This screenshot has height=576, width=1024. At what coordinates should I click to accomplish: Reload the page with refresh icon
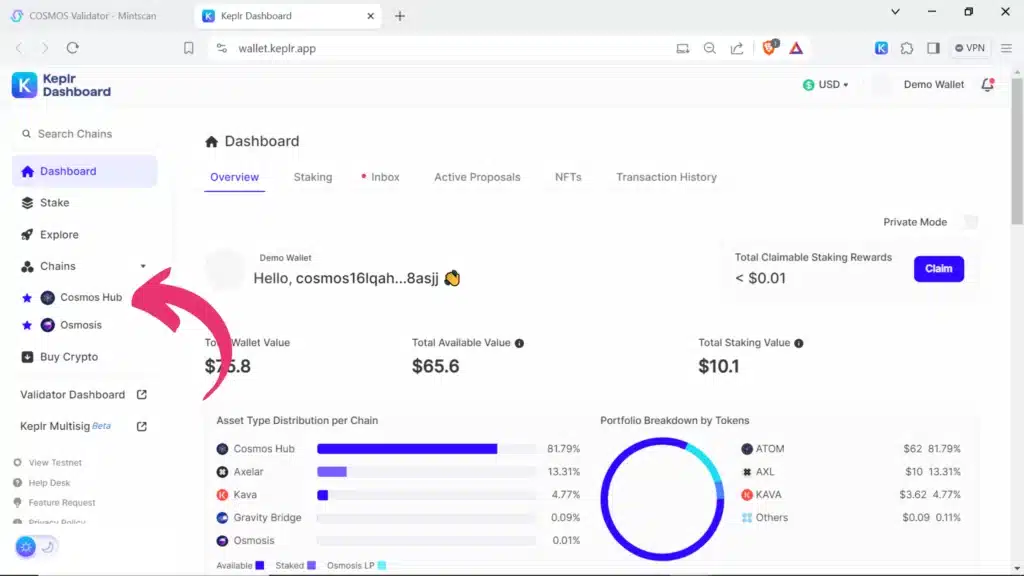pos(73,48)
